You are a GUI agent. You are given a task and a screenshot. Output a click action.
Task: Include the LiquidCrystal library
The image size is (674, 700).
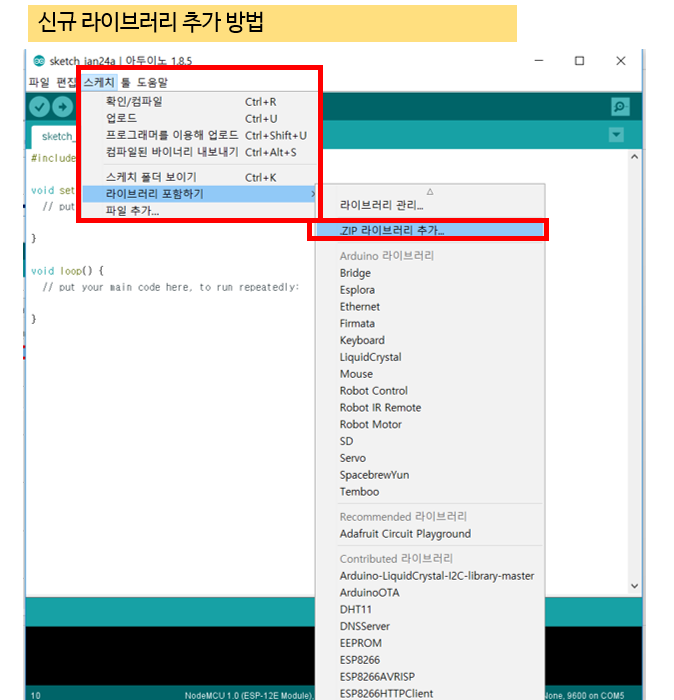(430, 357)
